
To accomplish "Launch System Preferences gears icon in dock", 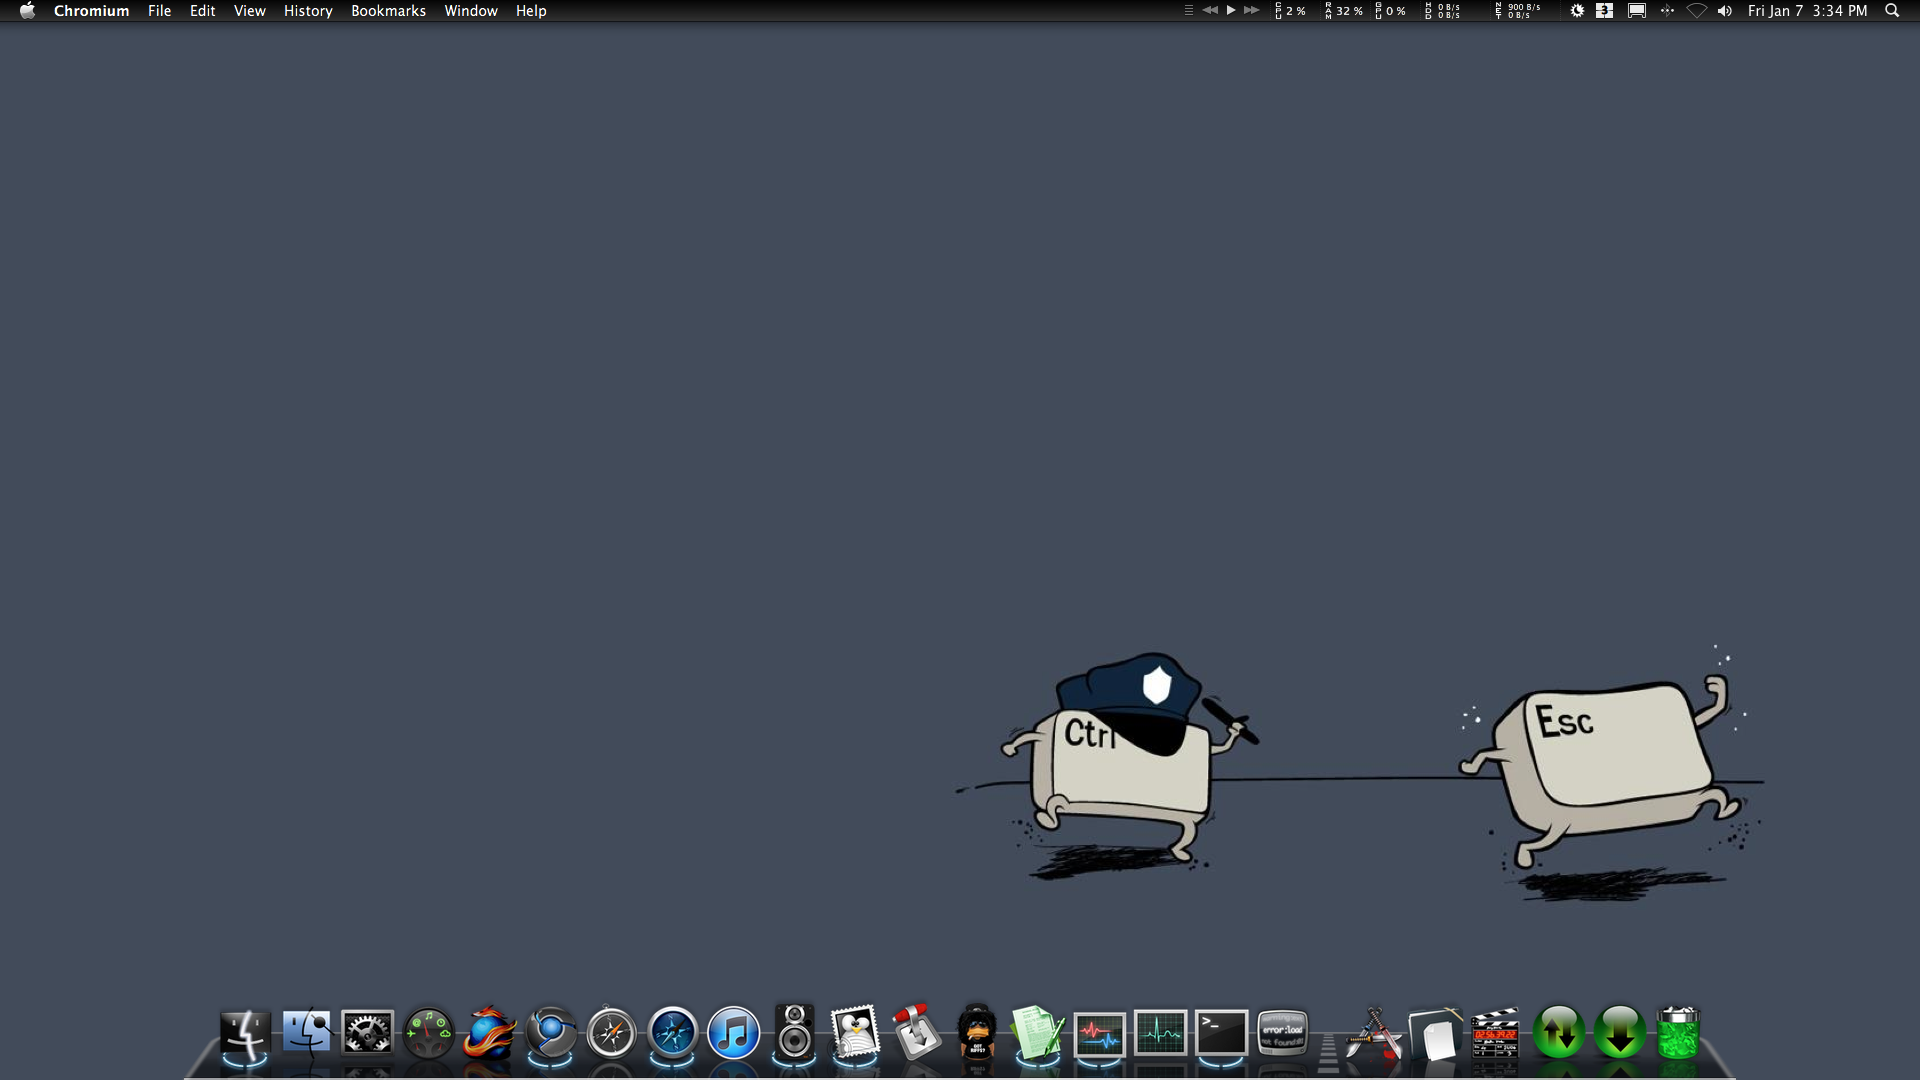I will click(367, 1033).
